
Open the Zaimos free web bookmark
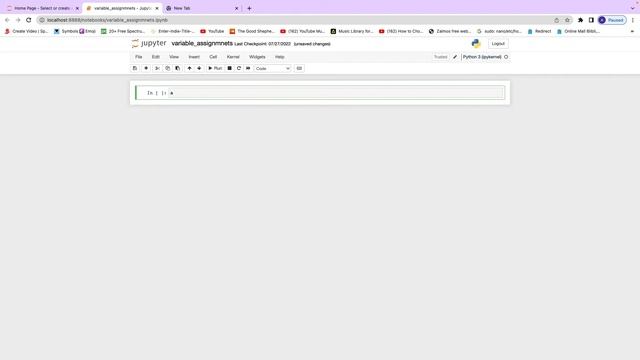tap(449, 31)
